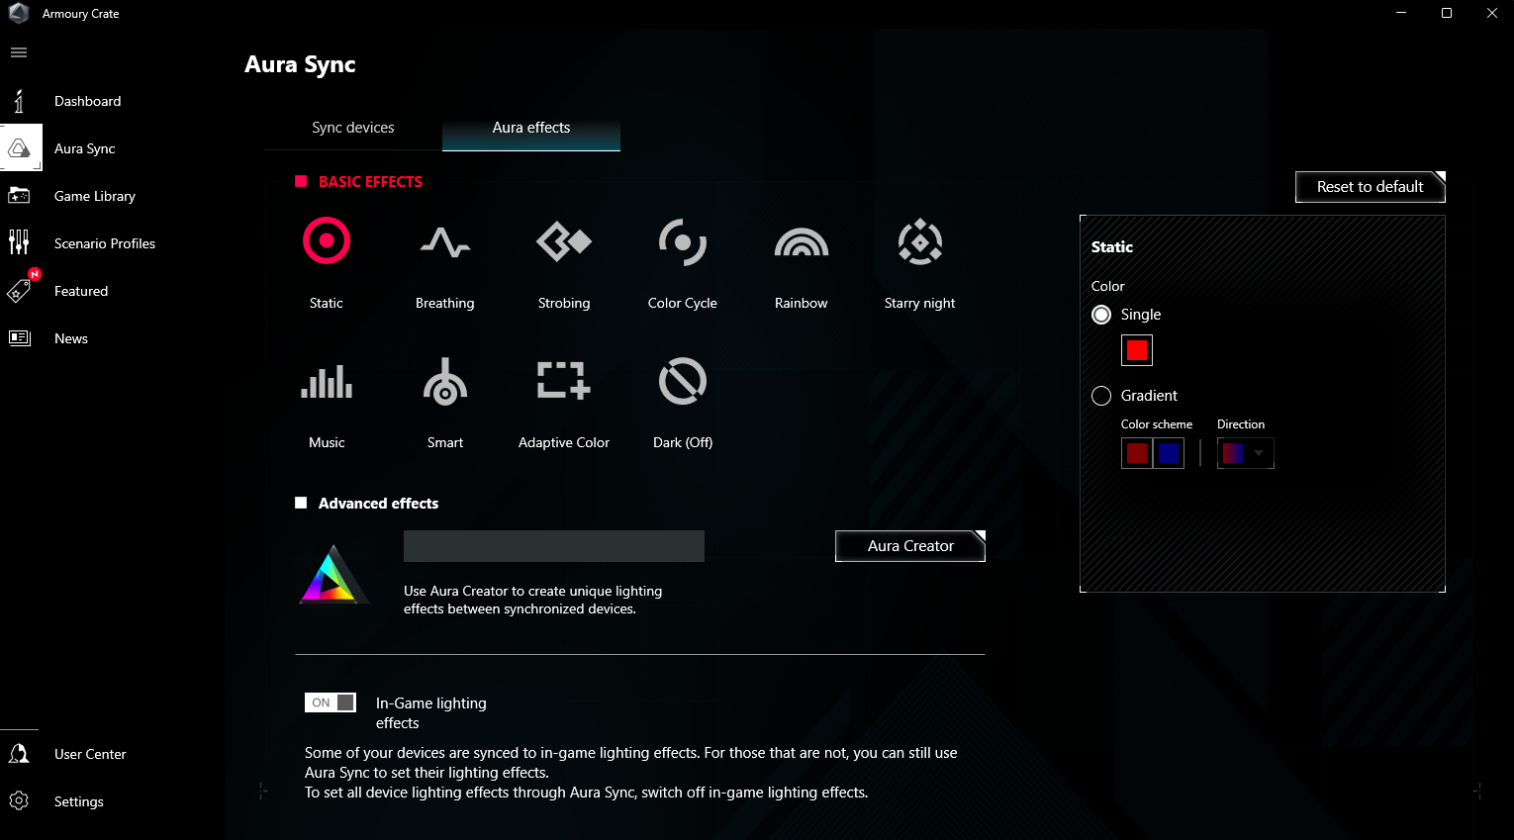Switch to the Gradient color option
Image resolution: width=1514 pixels, height=840 pixels.
[x=1102, y=395]
